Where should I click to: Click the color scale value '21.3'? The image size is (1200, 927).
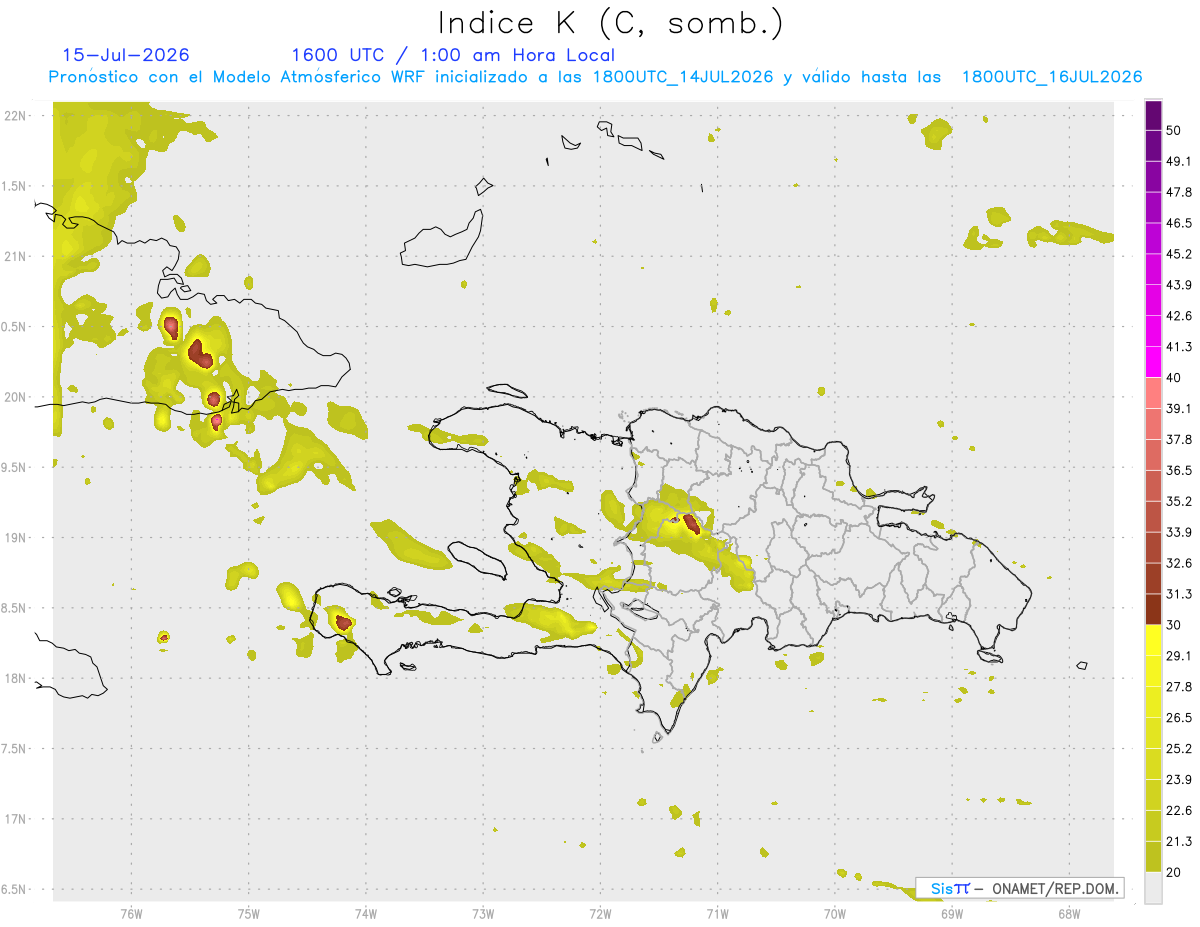click(x=1179, y=841)
